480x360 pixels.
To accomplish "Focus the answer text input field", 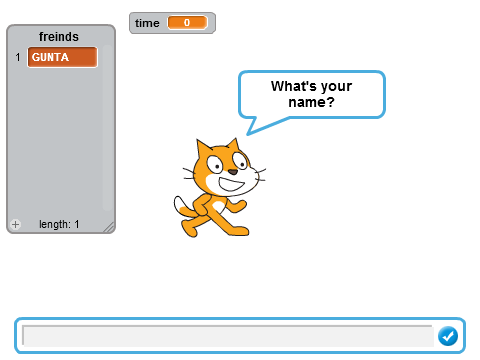I will tap(228, 336).
